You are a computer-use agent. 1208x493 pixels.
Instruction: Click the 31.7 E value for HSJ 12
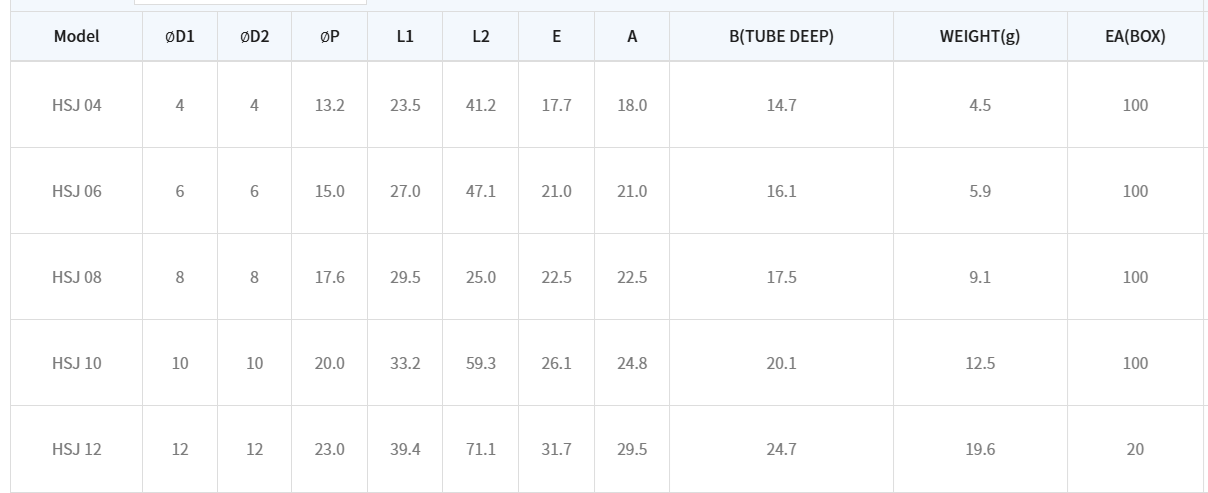(x=556, y=449)
